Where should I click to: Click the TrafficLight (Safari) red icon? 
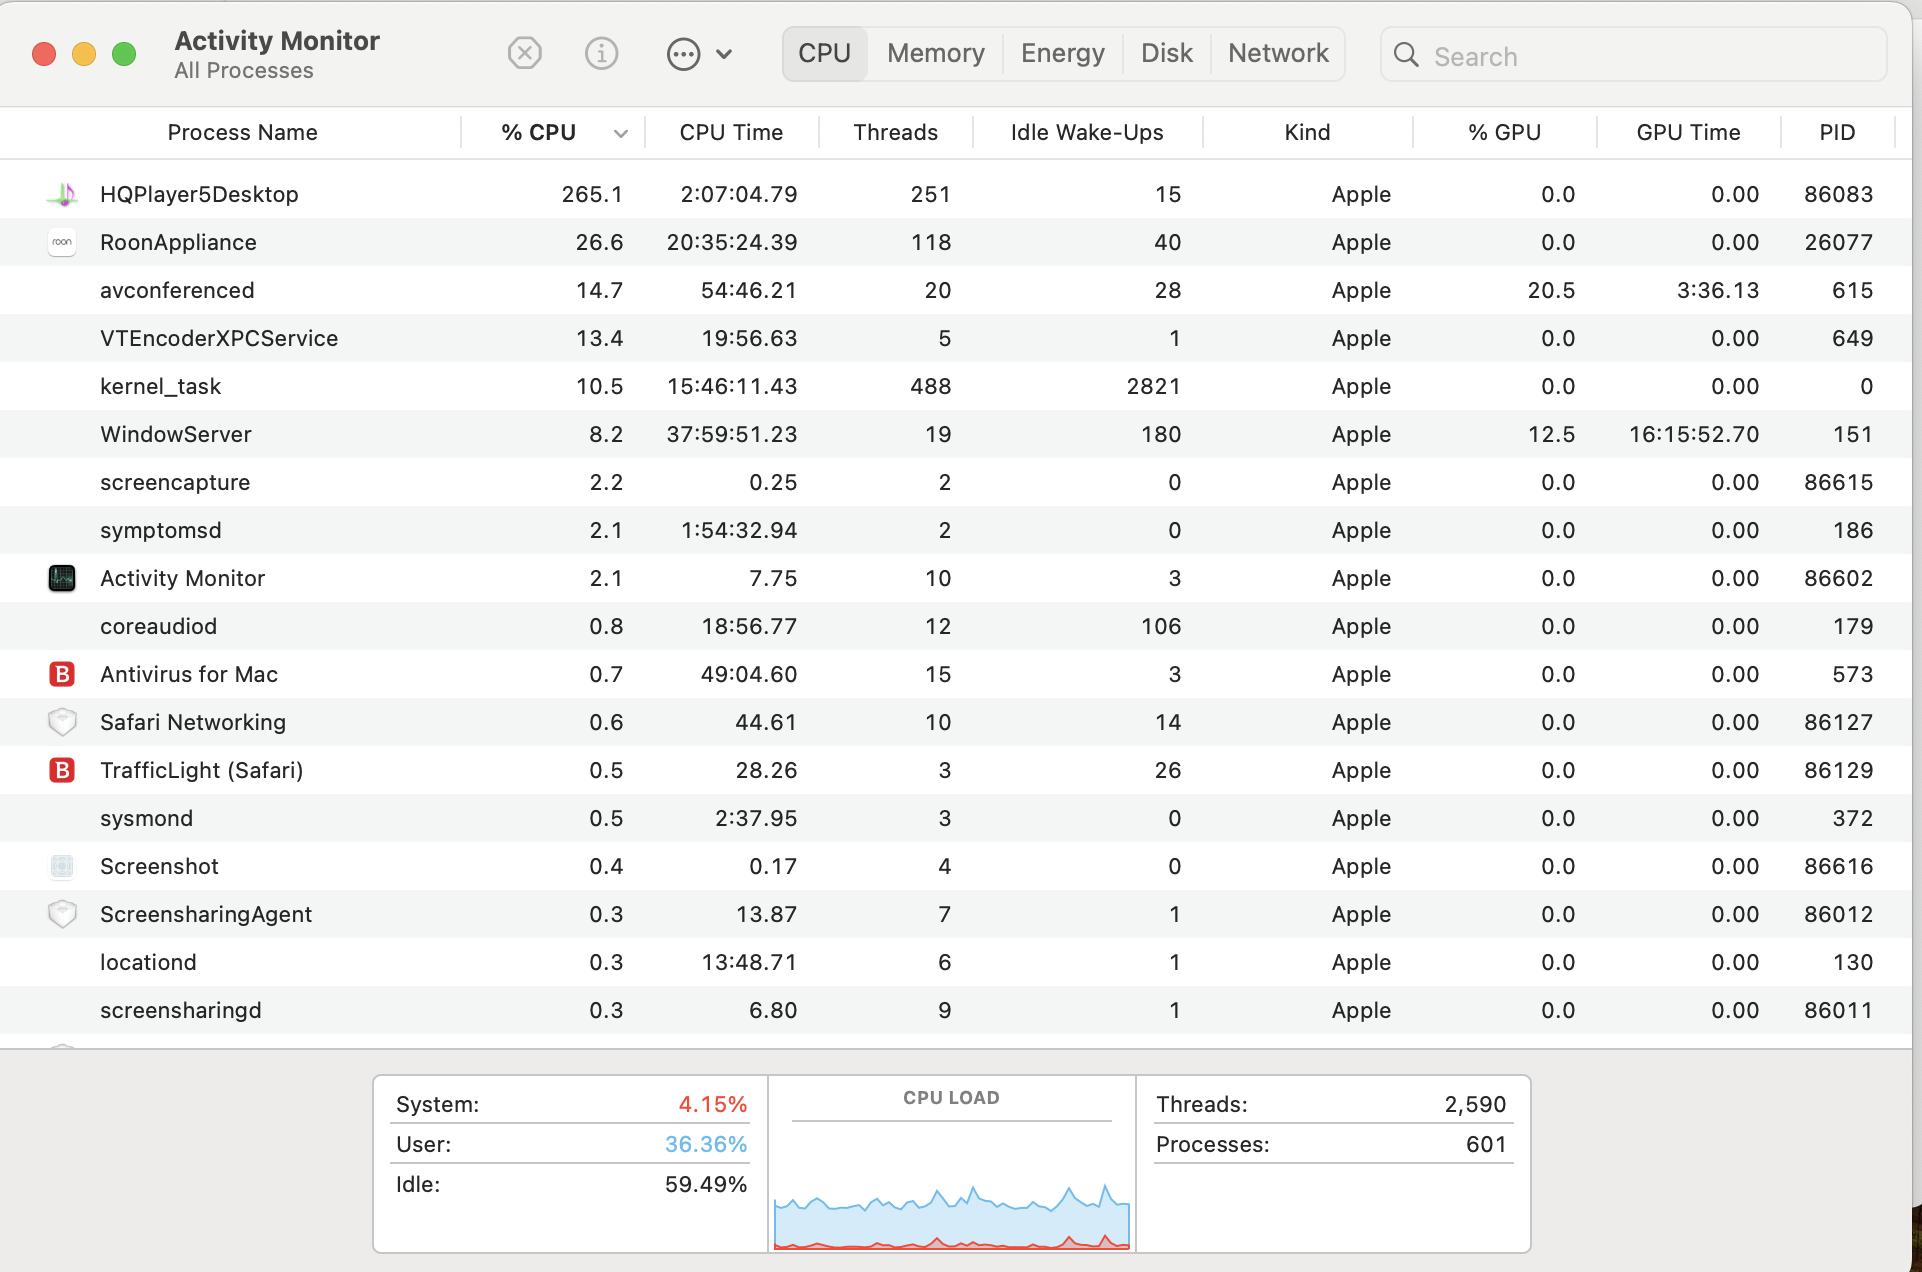62,770
